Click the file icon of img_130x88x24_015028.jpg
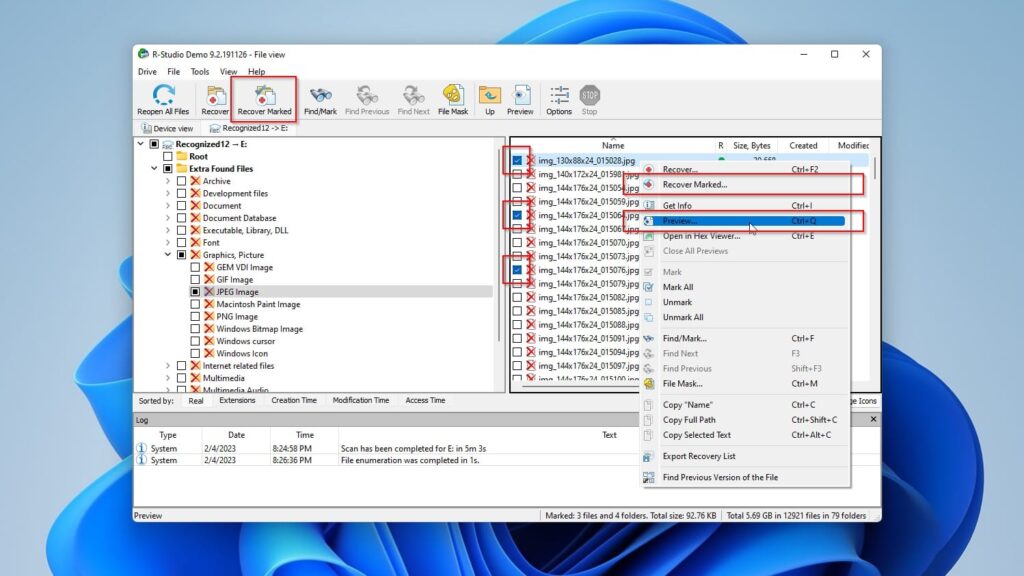1024x576 pixels. click(x=531, y=160)
